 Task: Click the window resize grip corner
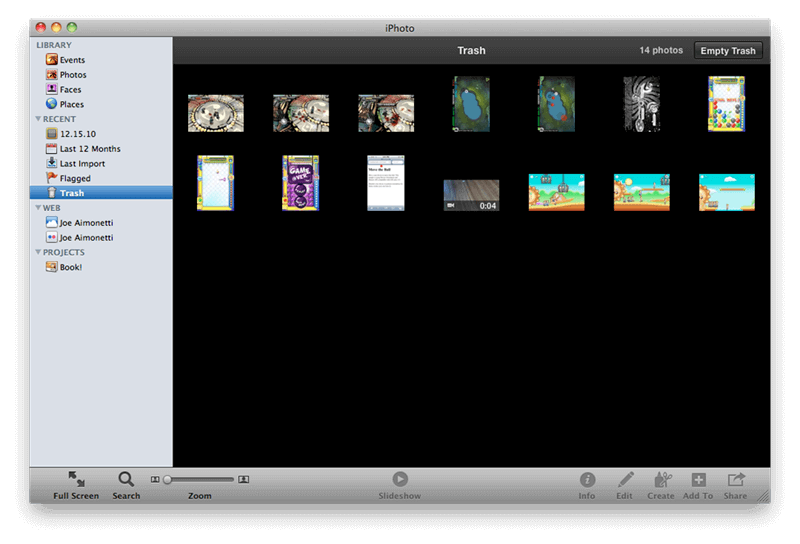pos(763,496)
